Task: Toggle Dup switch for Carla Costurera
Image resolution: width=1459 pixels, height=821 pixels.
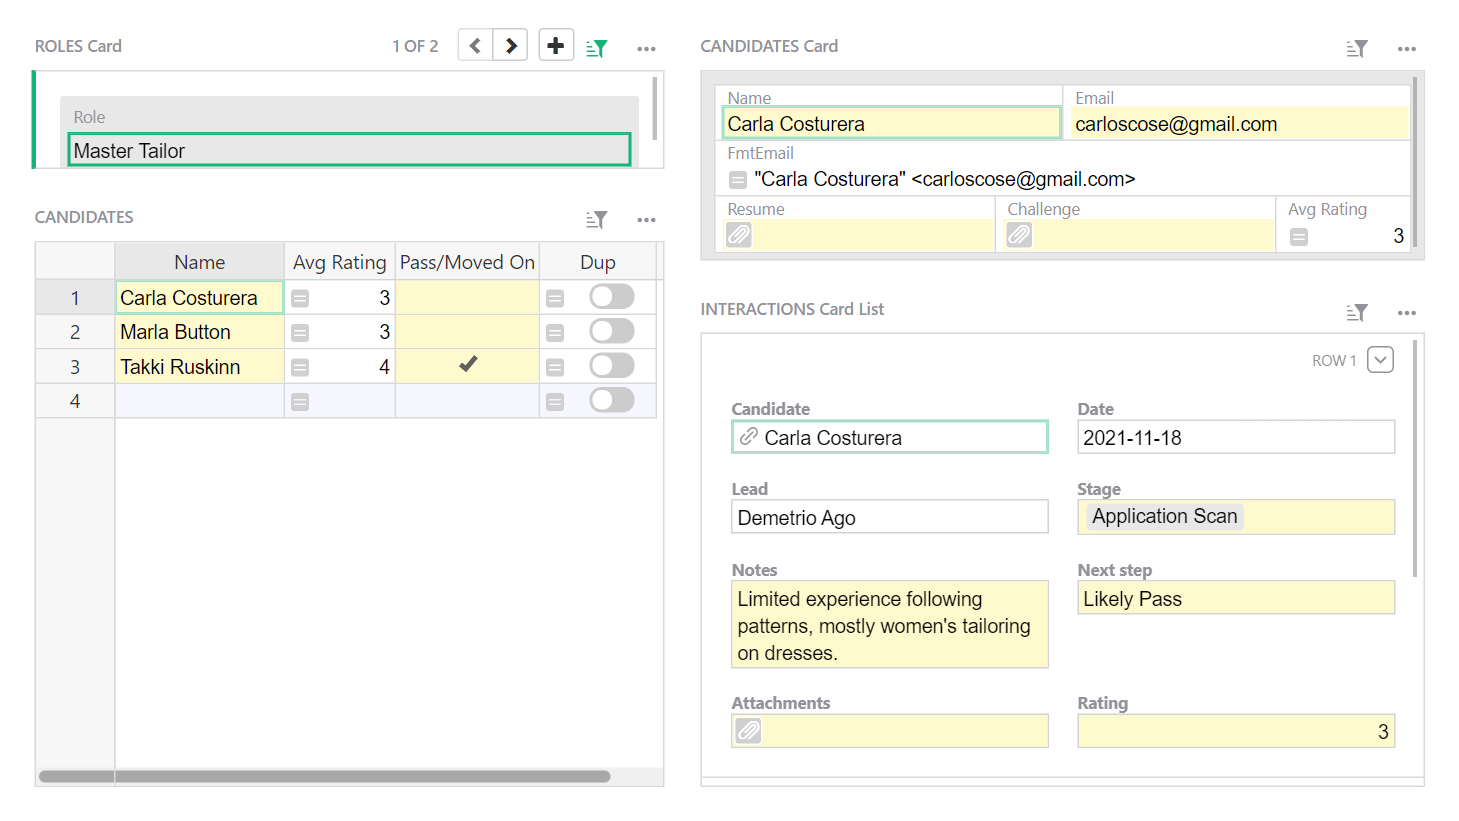Action: 611,297
